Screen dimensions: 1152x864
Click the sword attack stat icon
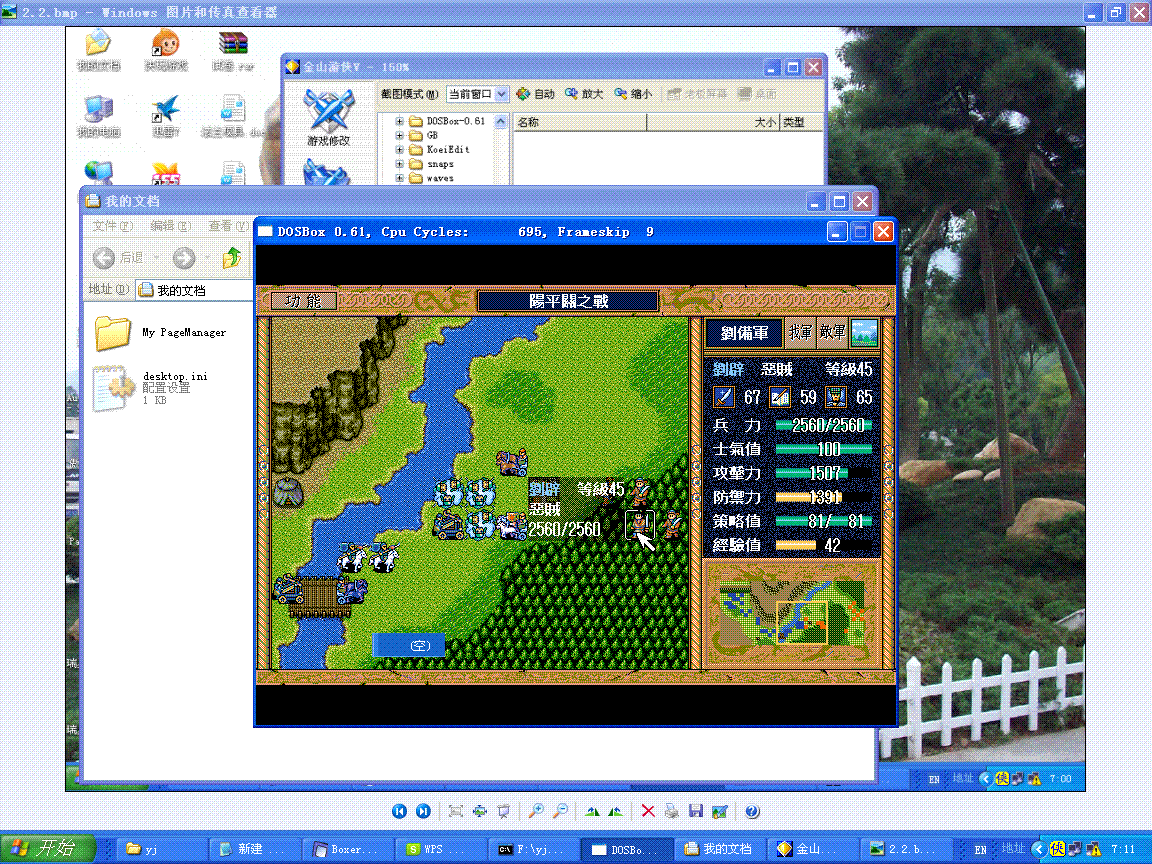tap(724, 397)
